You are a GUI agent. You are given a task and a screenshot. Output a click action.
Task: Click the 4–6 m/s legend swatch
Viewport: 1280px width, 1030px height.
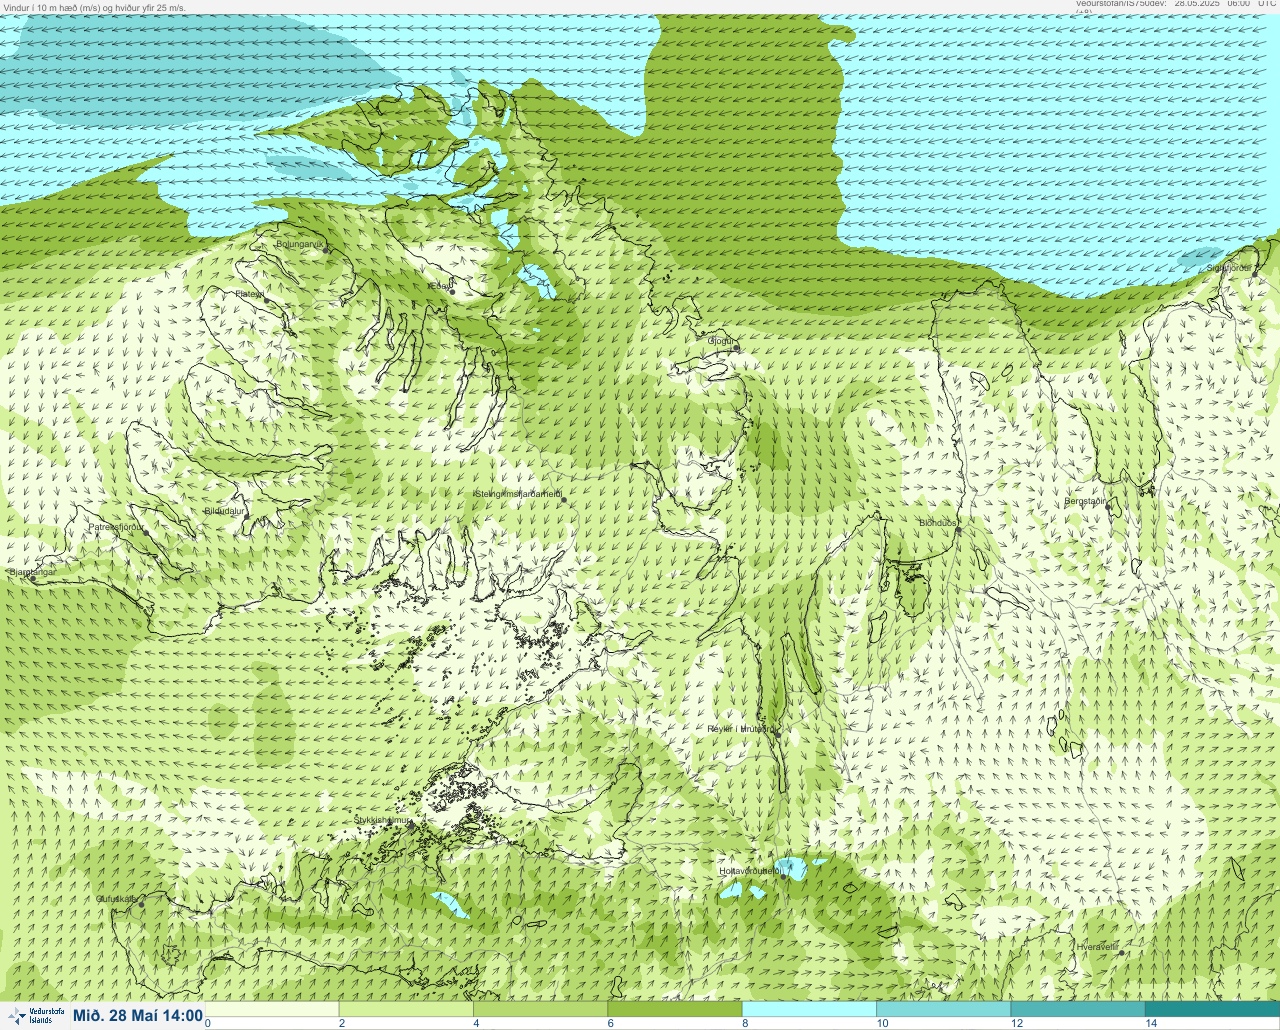click(540, 1009)
